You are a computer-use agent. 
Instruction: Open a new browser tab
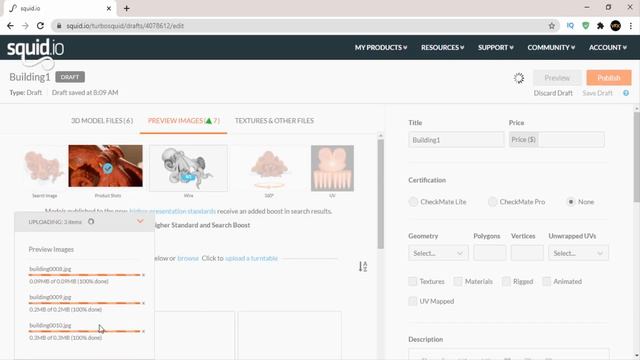coord(127,8)
